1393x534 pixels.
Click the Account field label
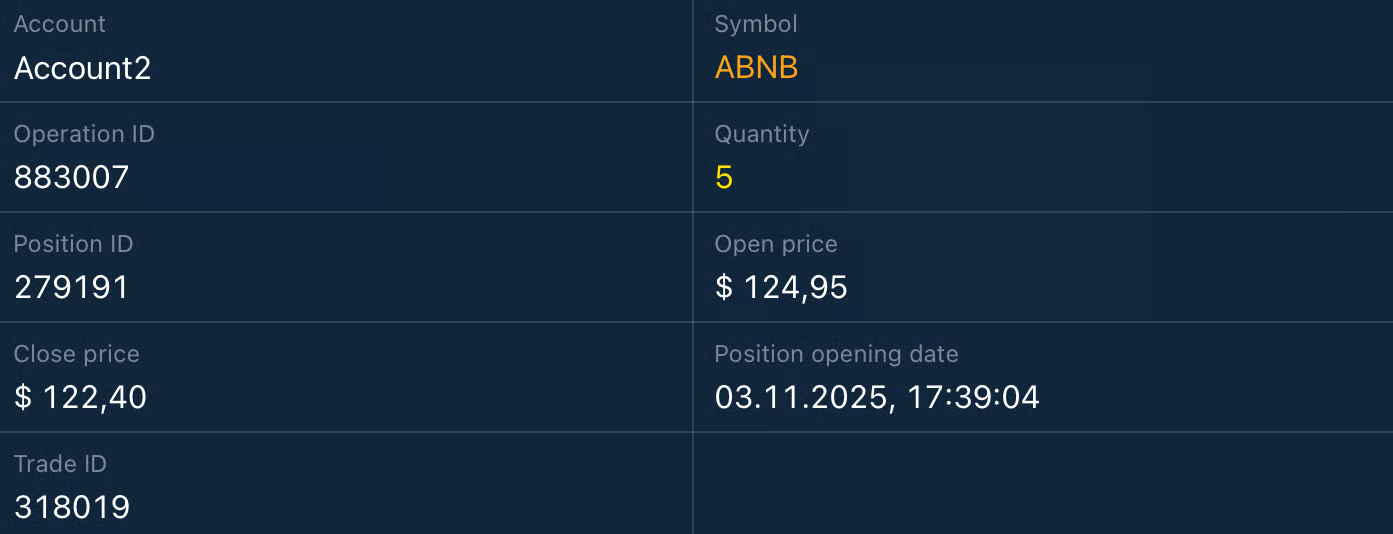(60, 24)
